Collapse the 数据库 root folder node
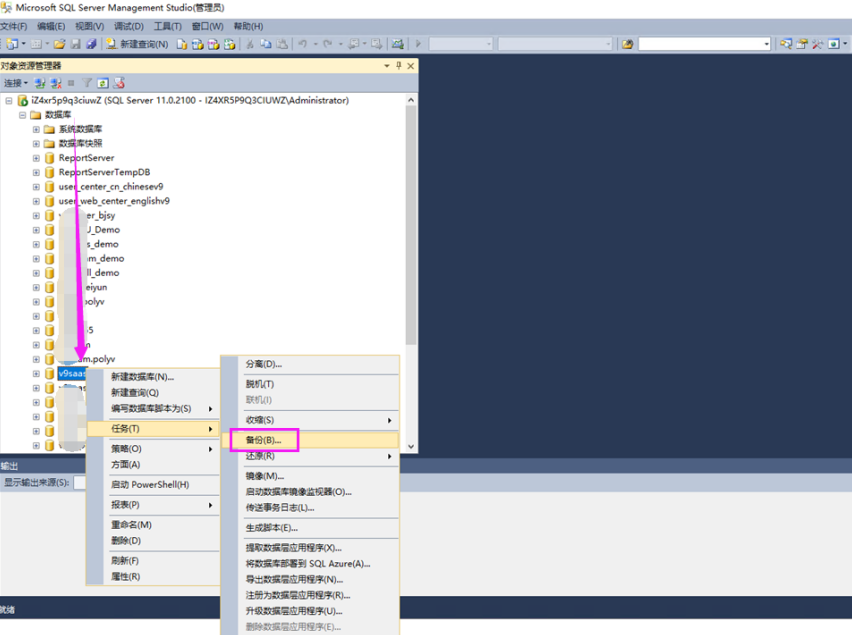Screen dimensions: 852x635 point(22,115)
